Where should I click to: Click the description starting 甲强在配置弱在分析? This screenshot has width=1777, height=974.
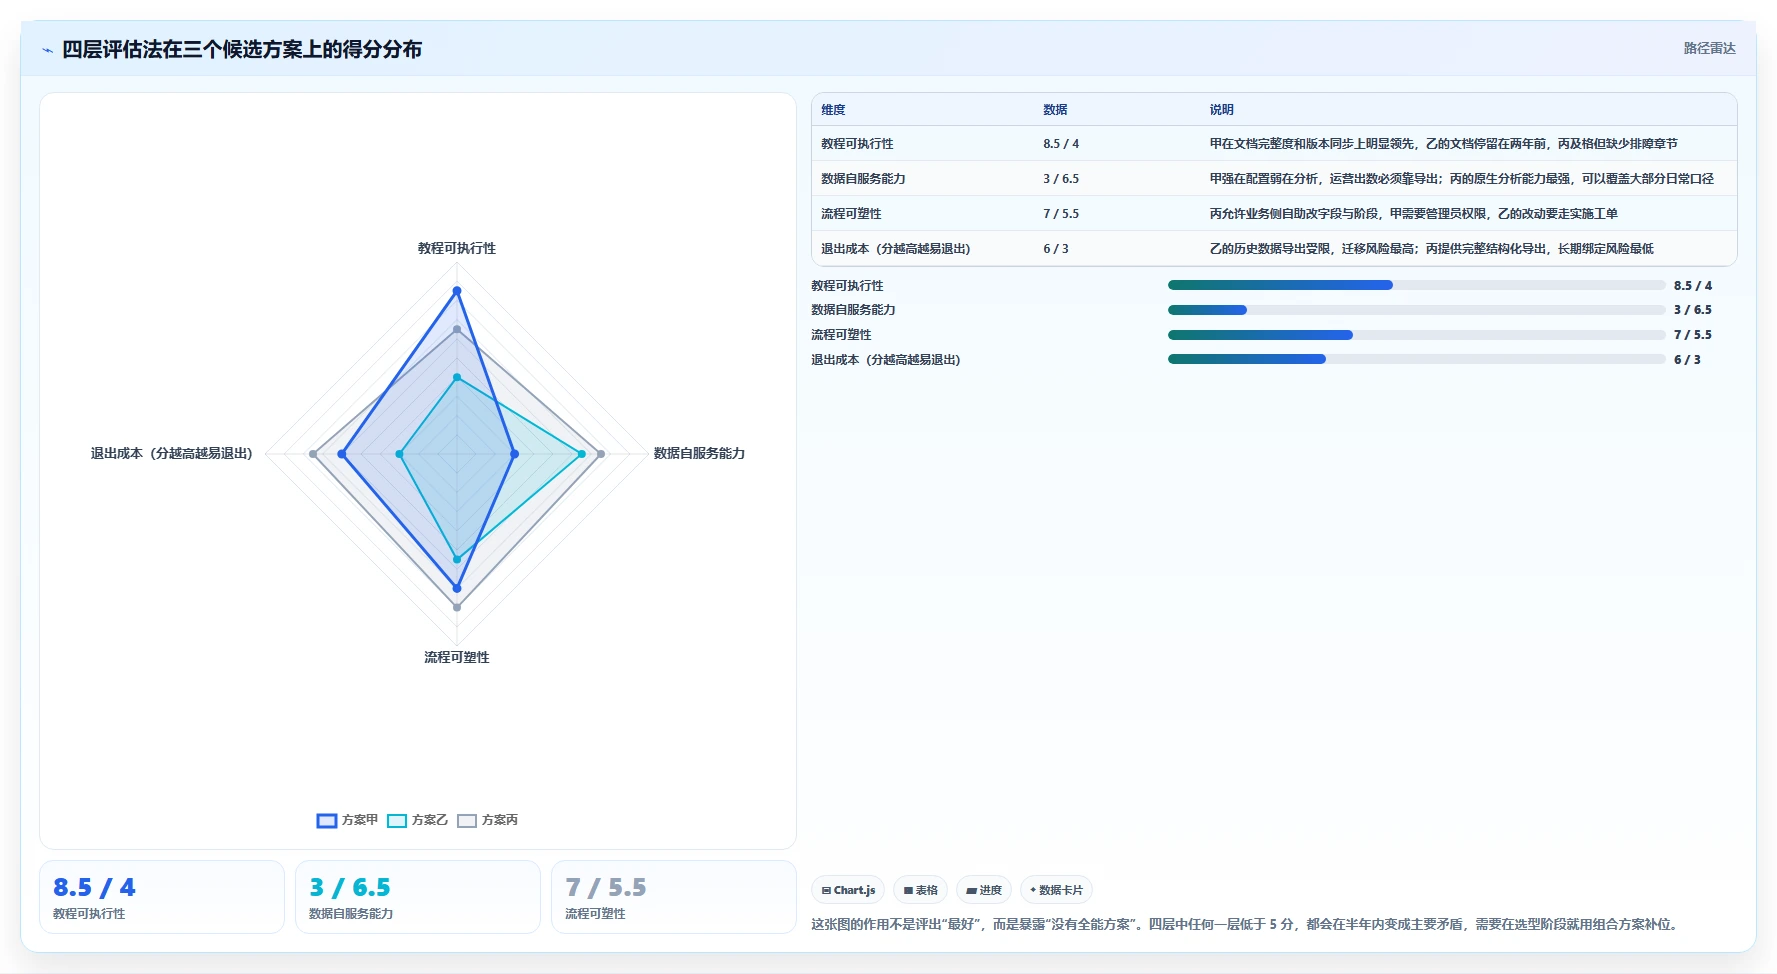pos(1461,179)
